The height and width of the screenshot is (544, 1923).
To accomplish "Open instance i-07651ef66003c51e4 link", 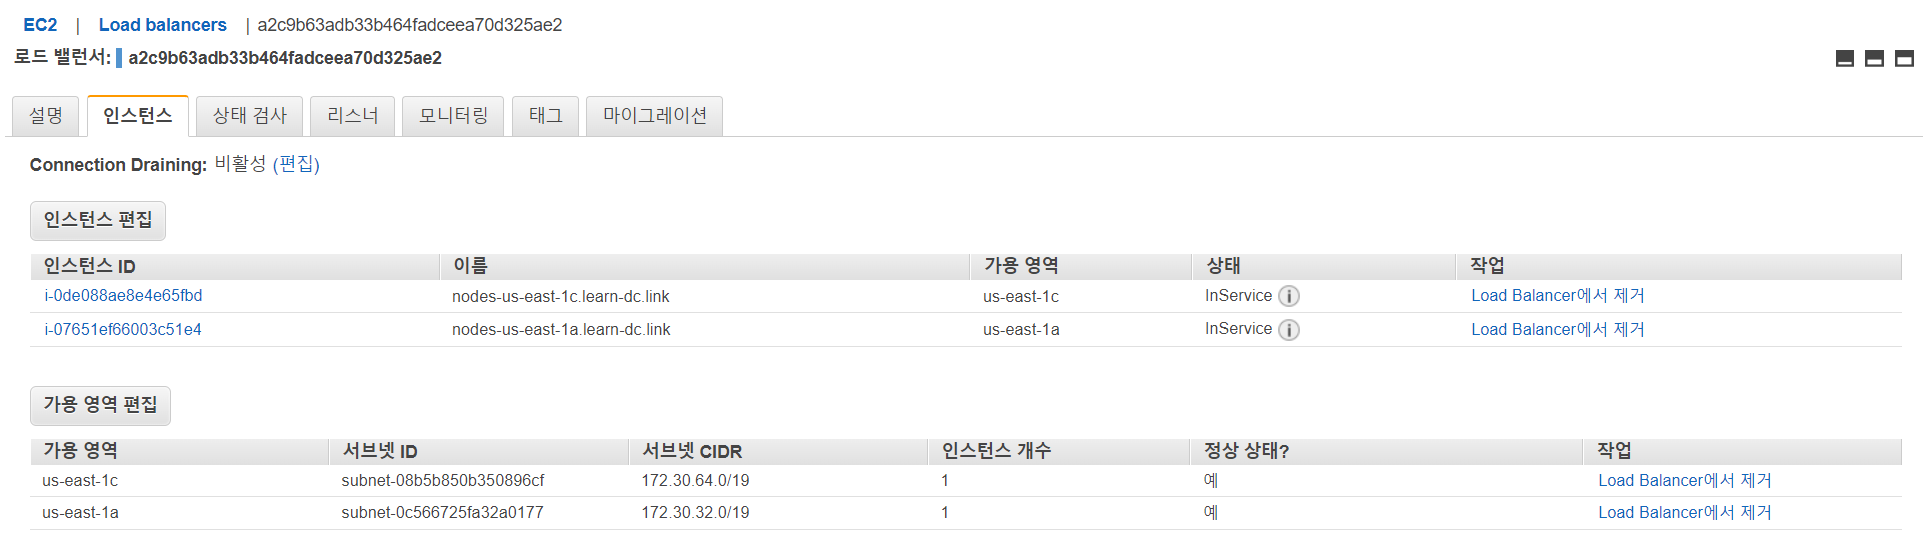I will point(123,330).
